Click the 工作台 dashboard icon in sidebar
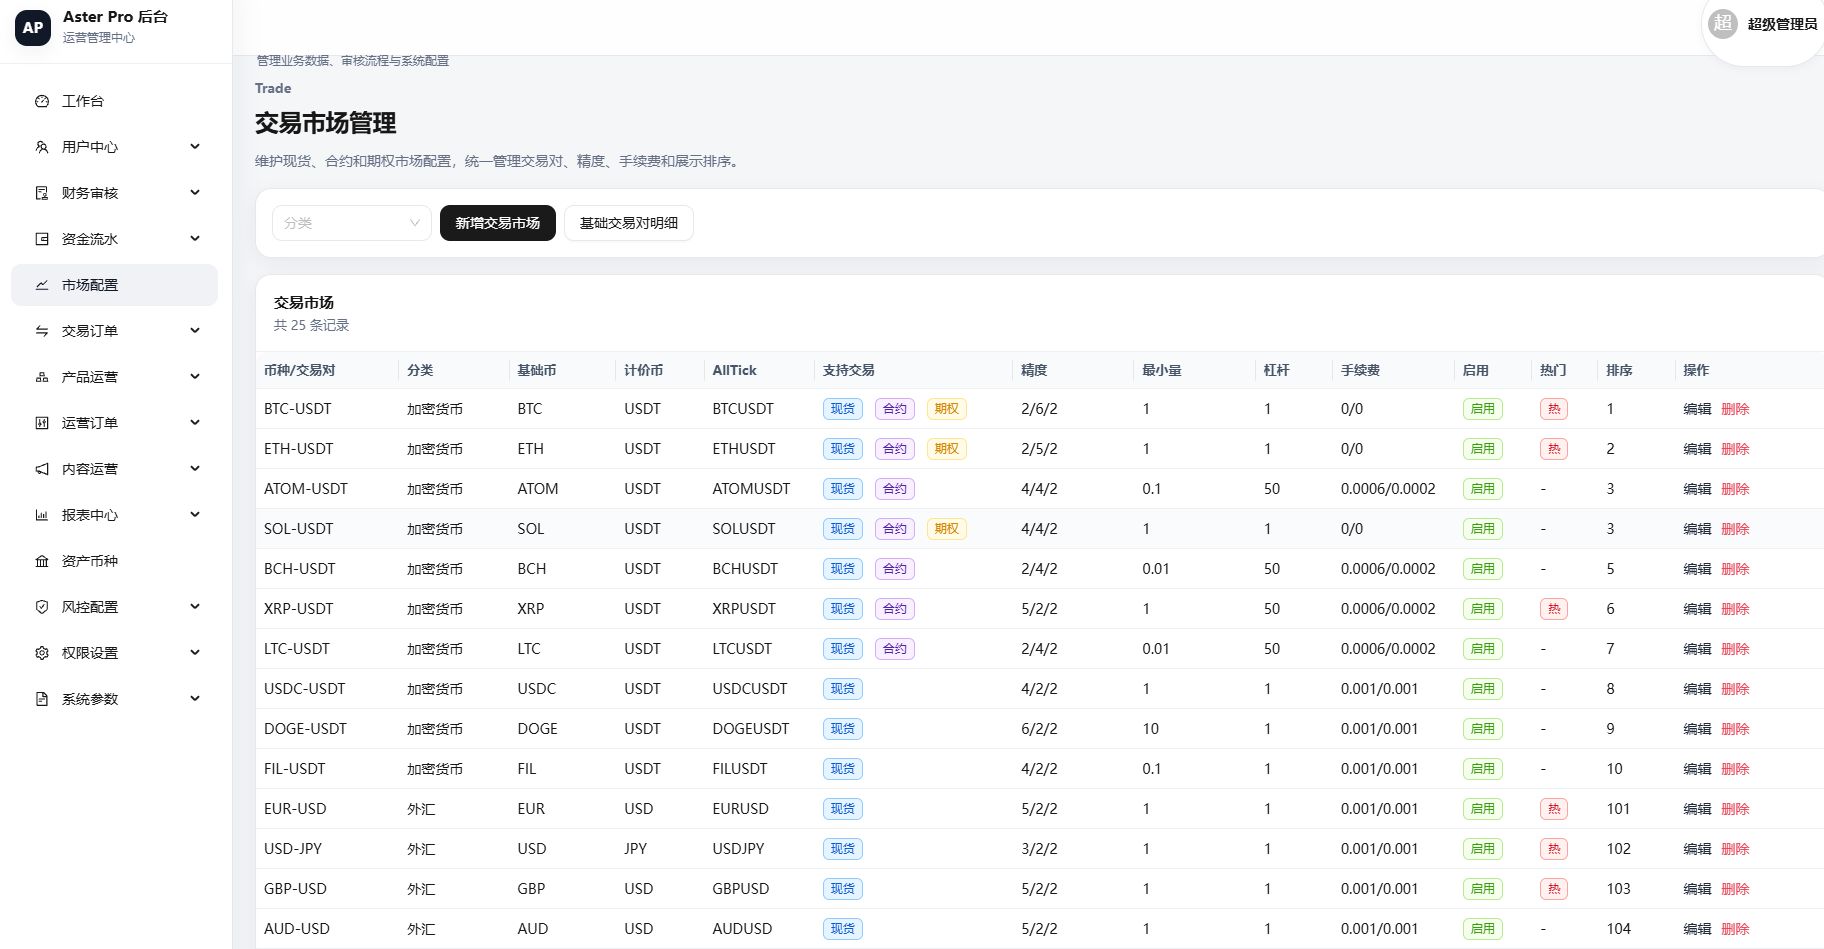Image resolution: width=1824 pixels, height=949 pixels. click(42, 101)
